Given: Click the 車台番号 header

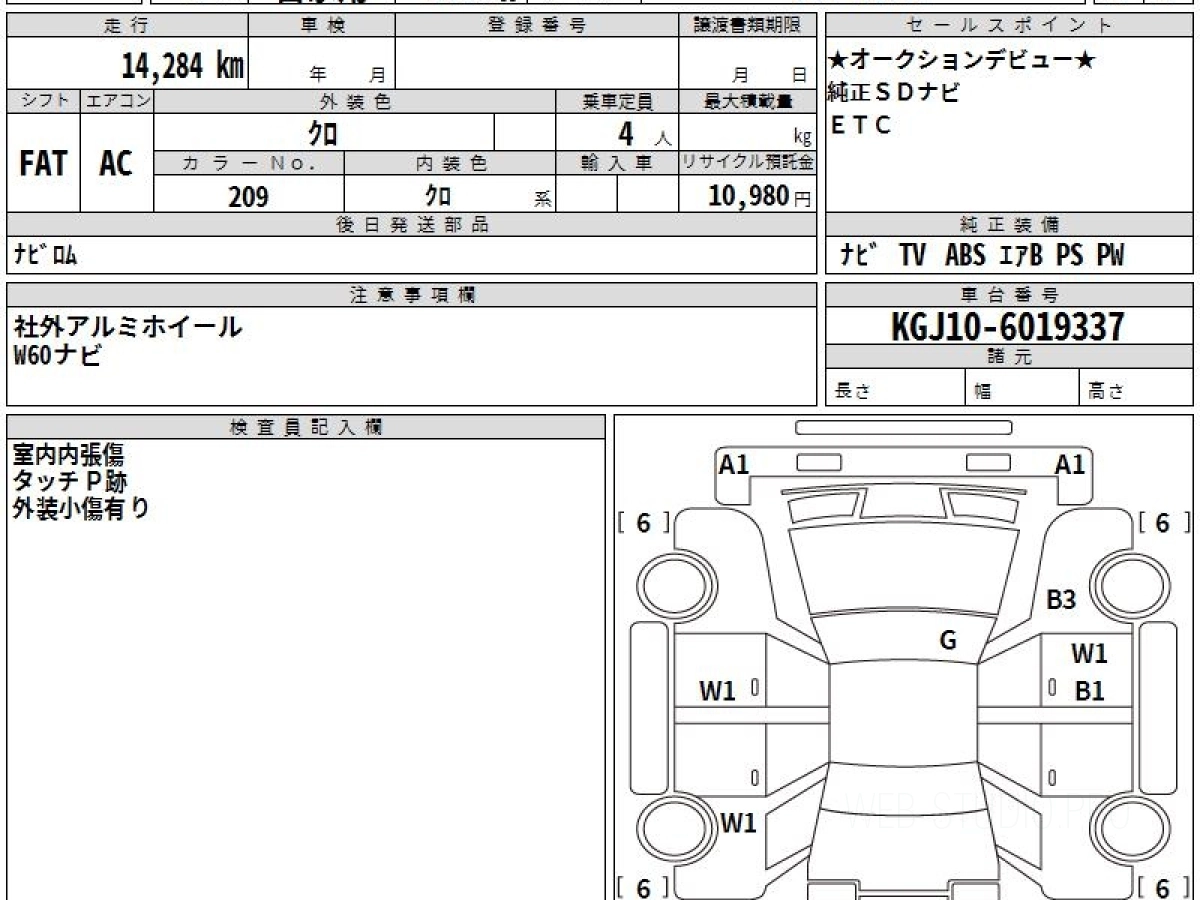Looking at the screenshot, I should [x=1009, y=295].
